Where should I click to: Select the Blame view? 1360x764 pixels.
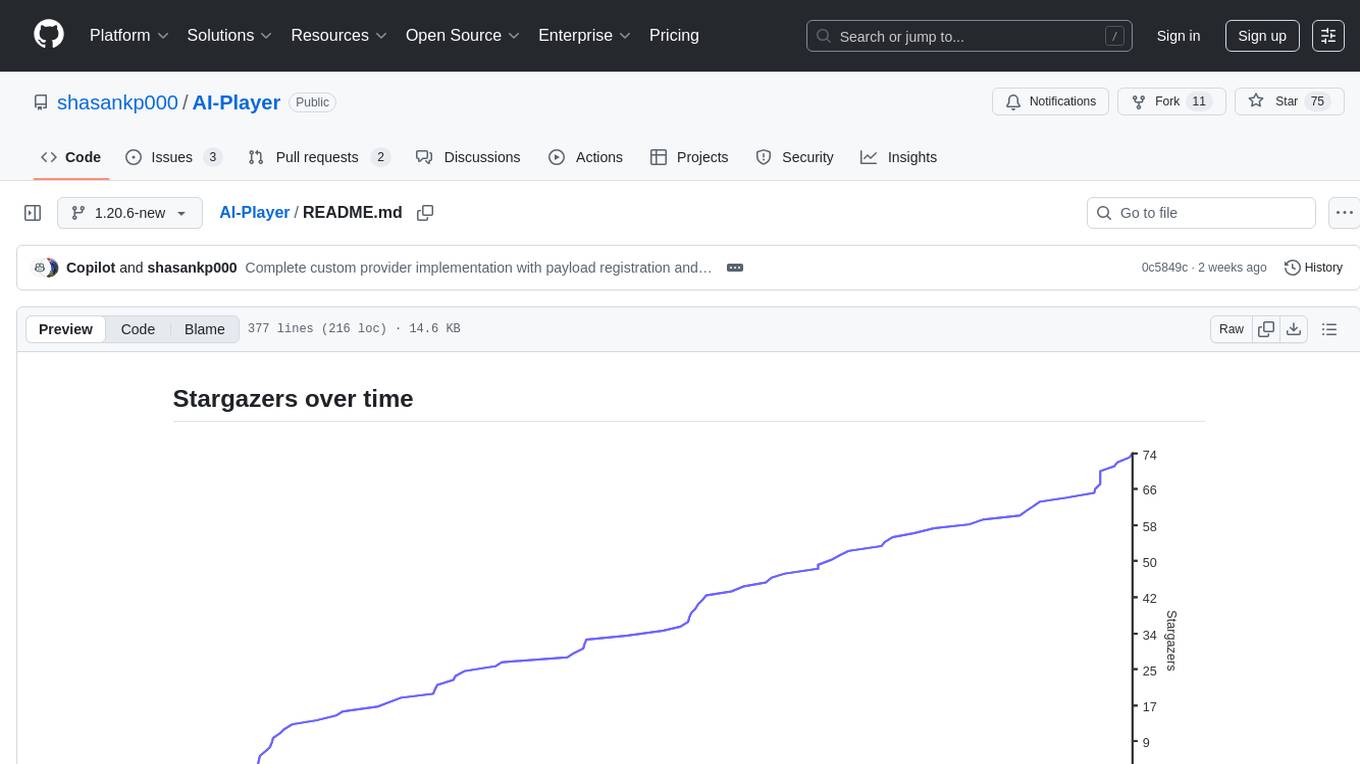click(204, 329)
